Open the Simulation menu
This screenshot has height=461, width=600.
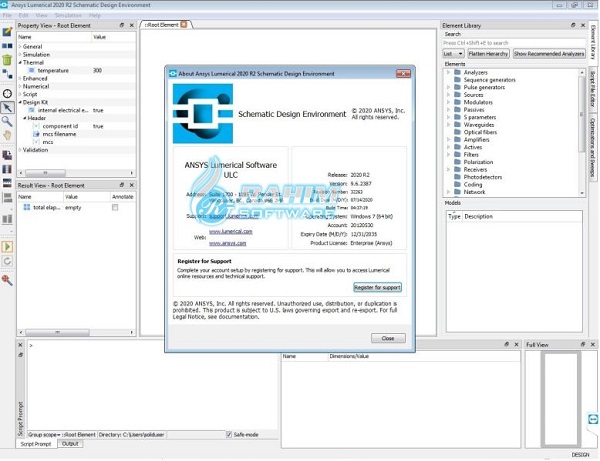click(x=68, y=15)
